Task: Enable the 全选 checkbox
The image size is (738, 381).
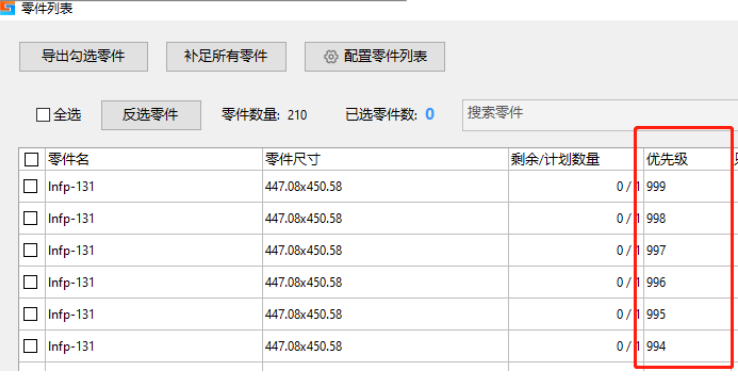Action: (x=43, y=115)
